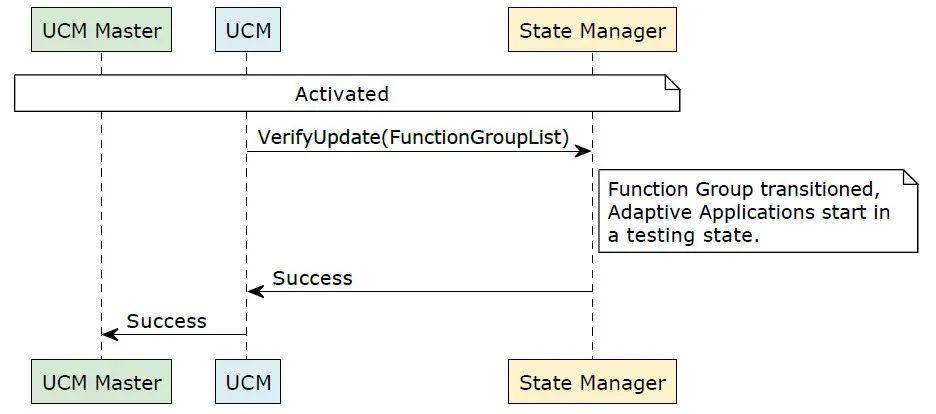Select the bottom UCM Master box
The height and width of the screenshot is (414, 936).
(101, 382)
